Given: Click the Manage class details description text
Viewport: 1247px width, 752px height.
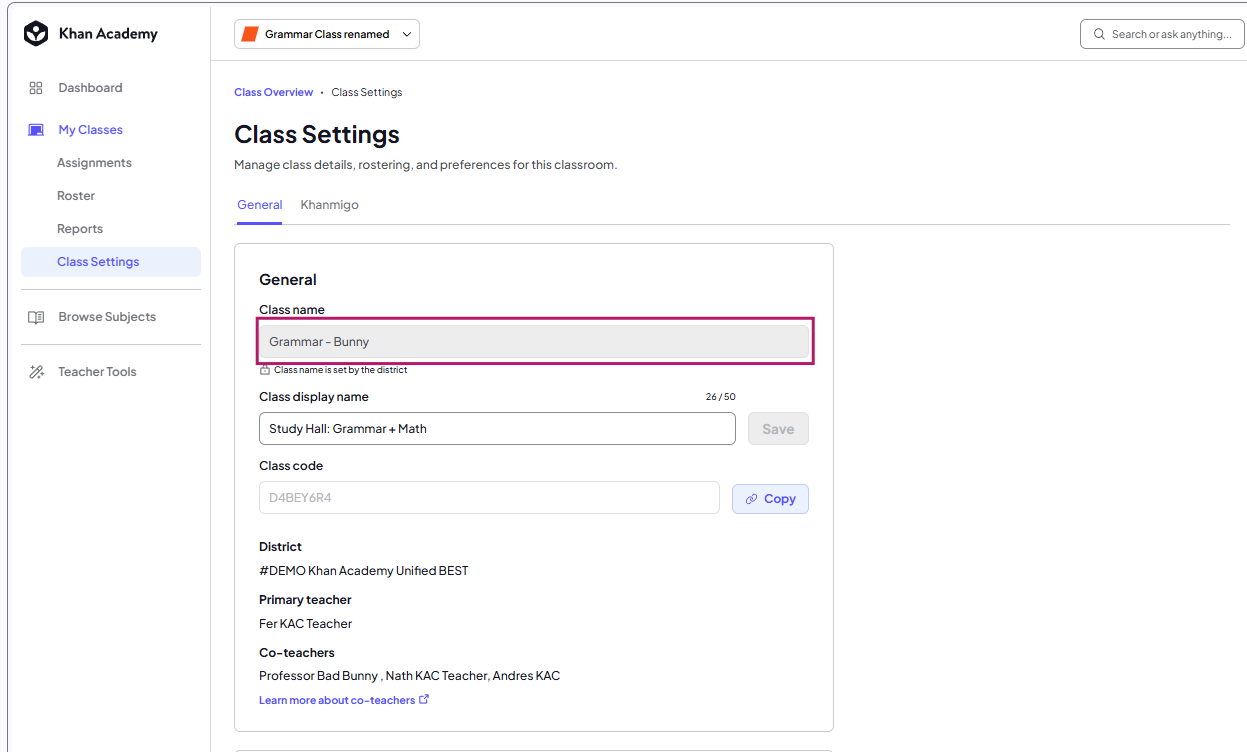Looking at the screenshot, I should (426, 165).
